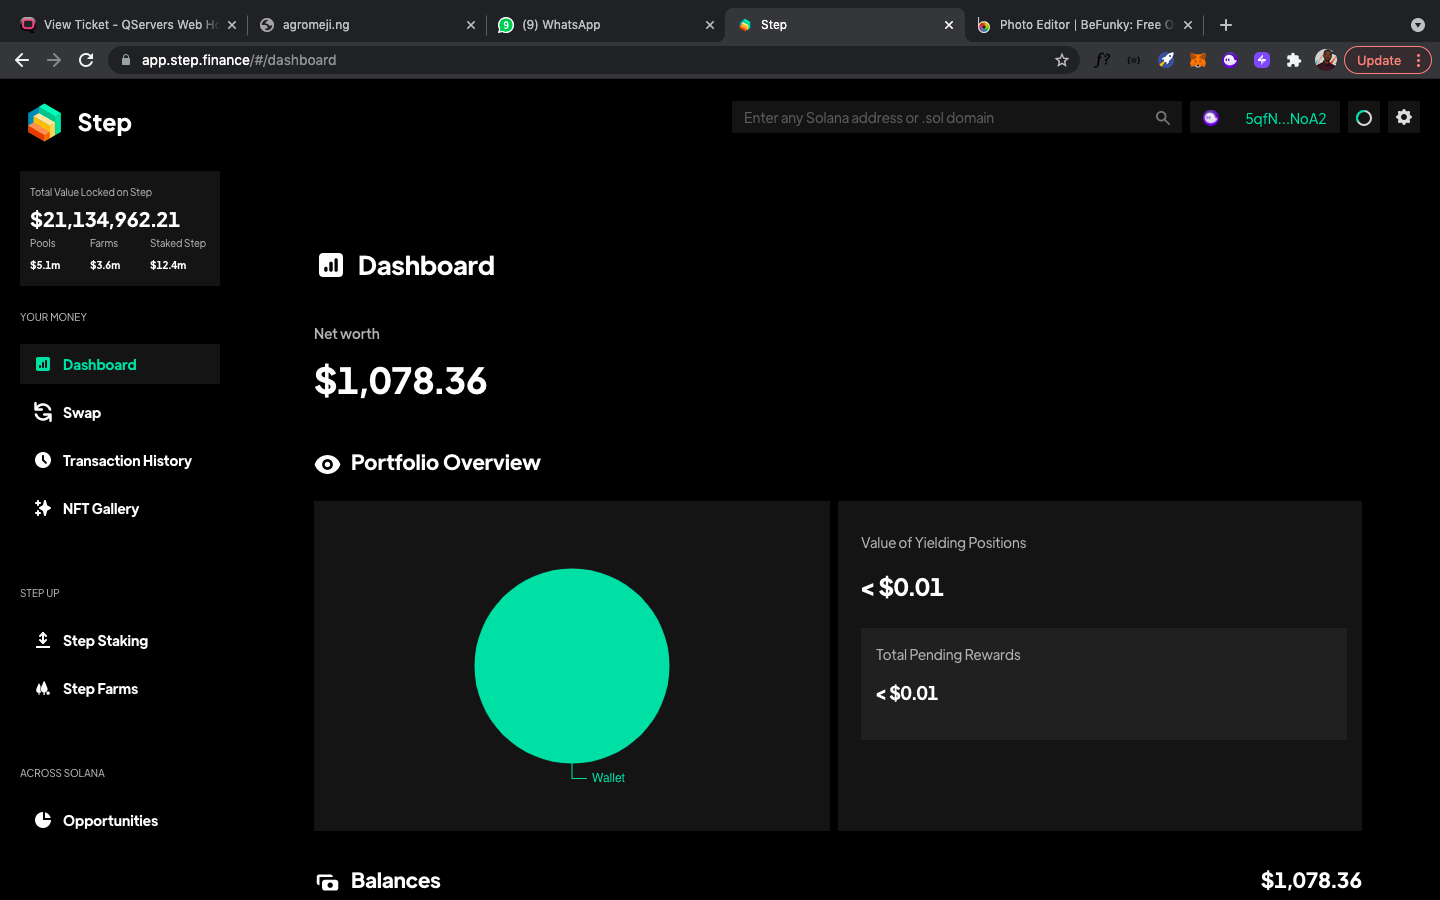Click Value of Yielding Positions amount

click(902, 588)
